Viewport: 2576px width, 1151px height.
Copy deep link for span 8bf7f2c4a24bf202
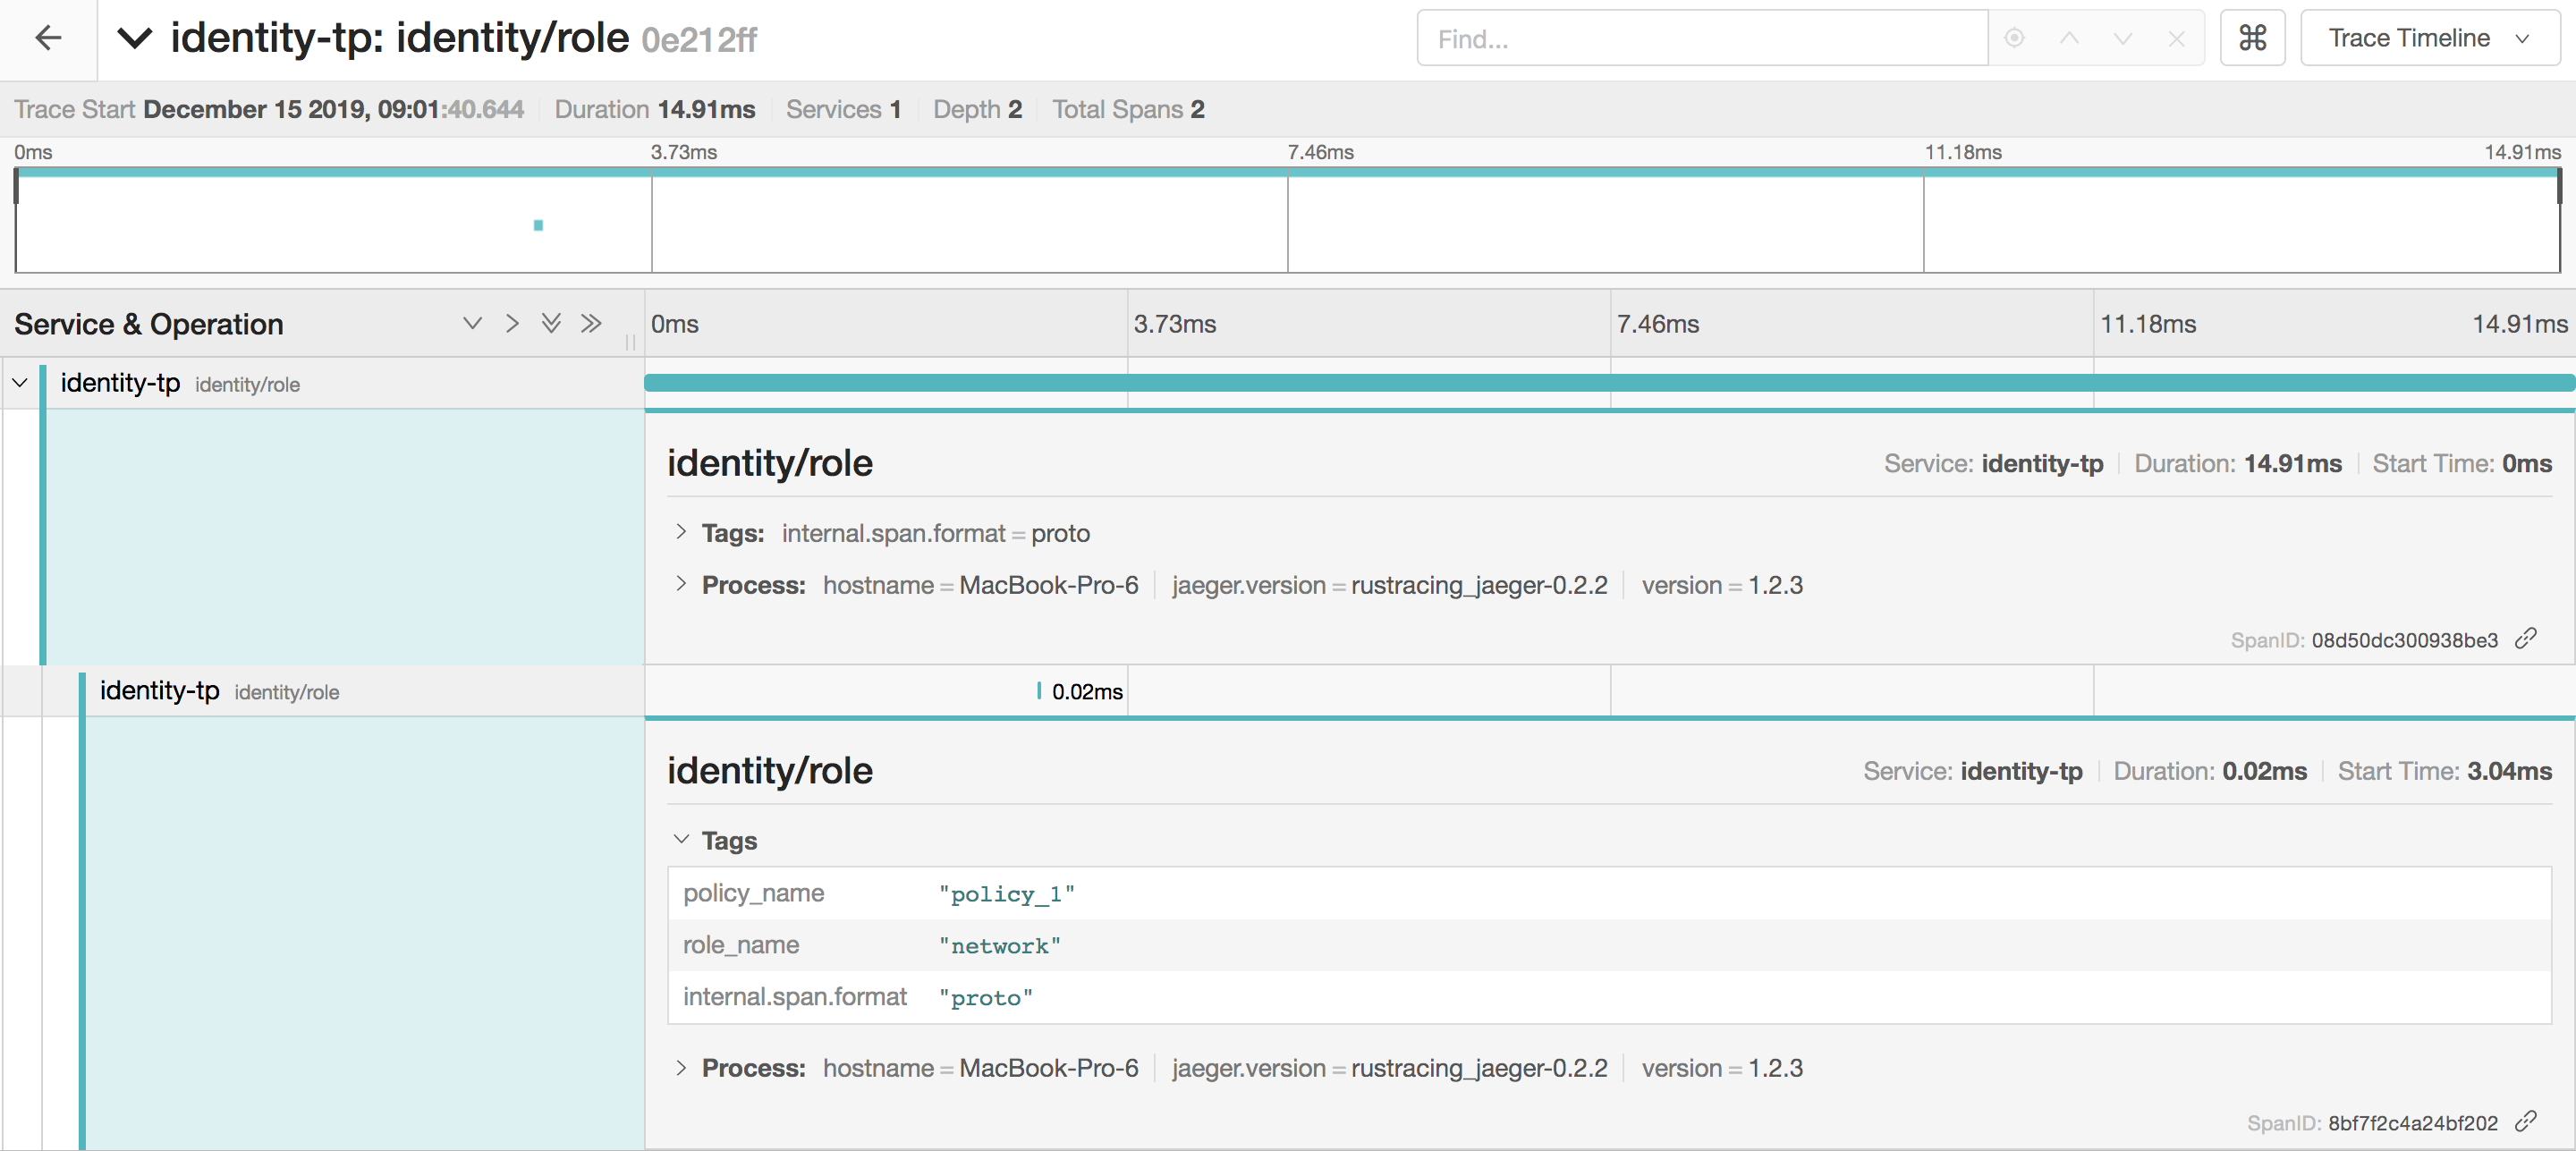[2526, 1121]
